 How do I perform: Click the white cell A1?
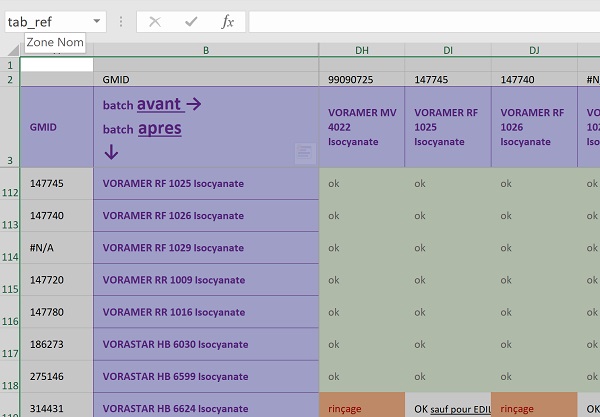point(57,65)
